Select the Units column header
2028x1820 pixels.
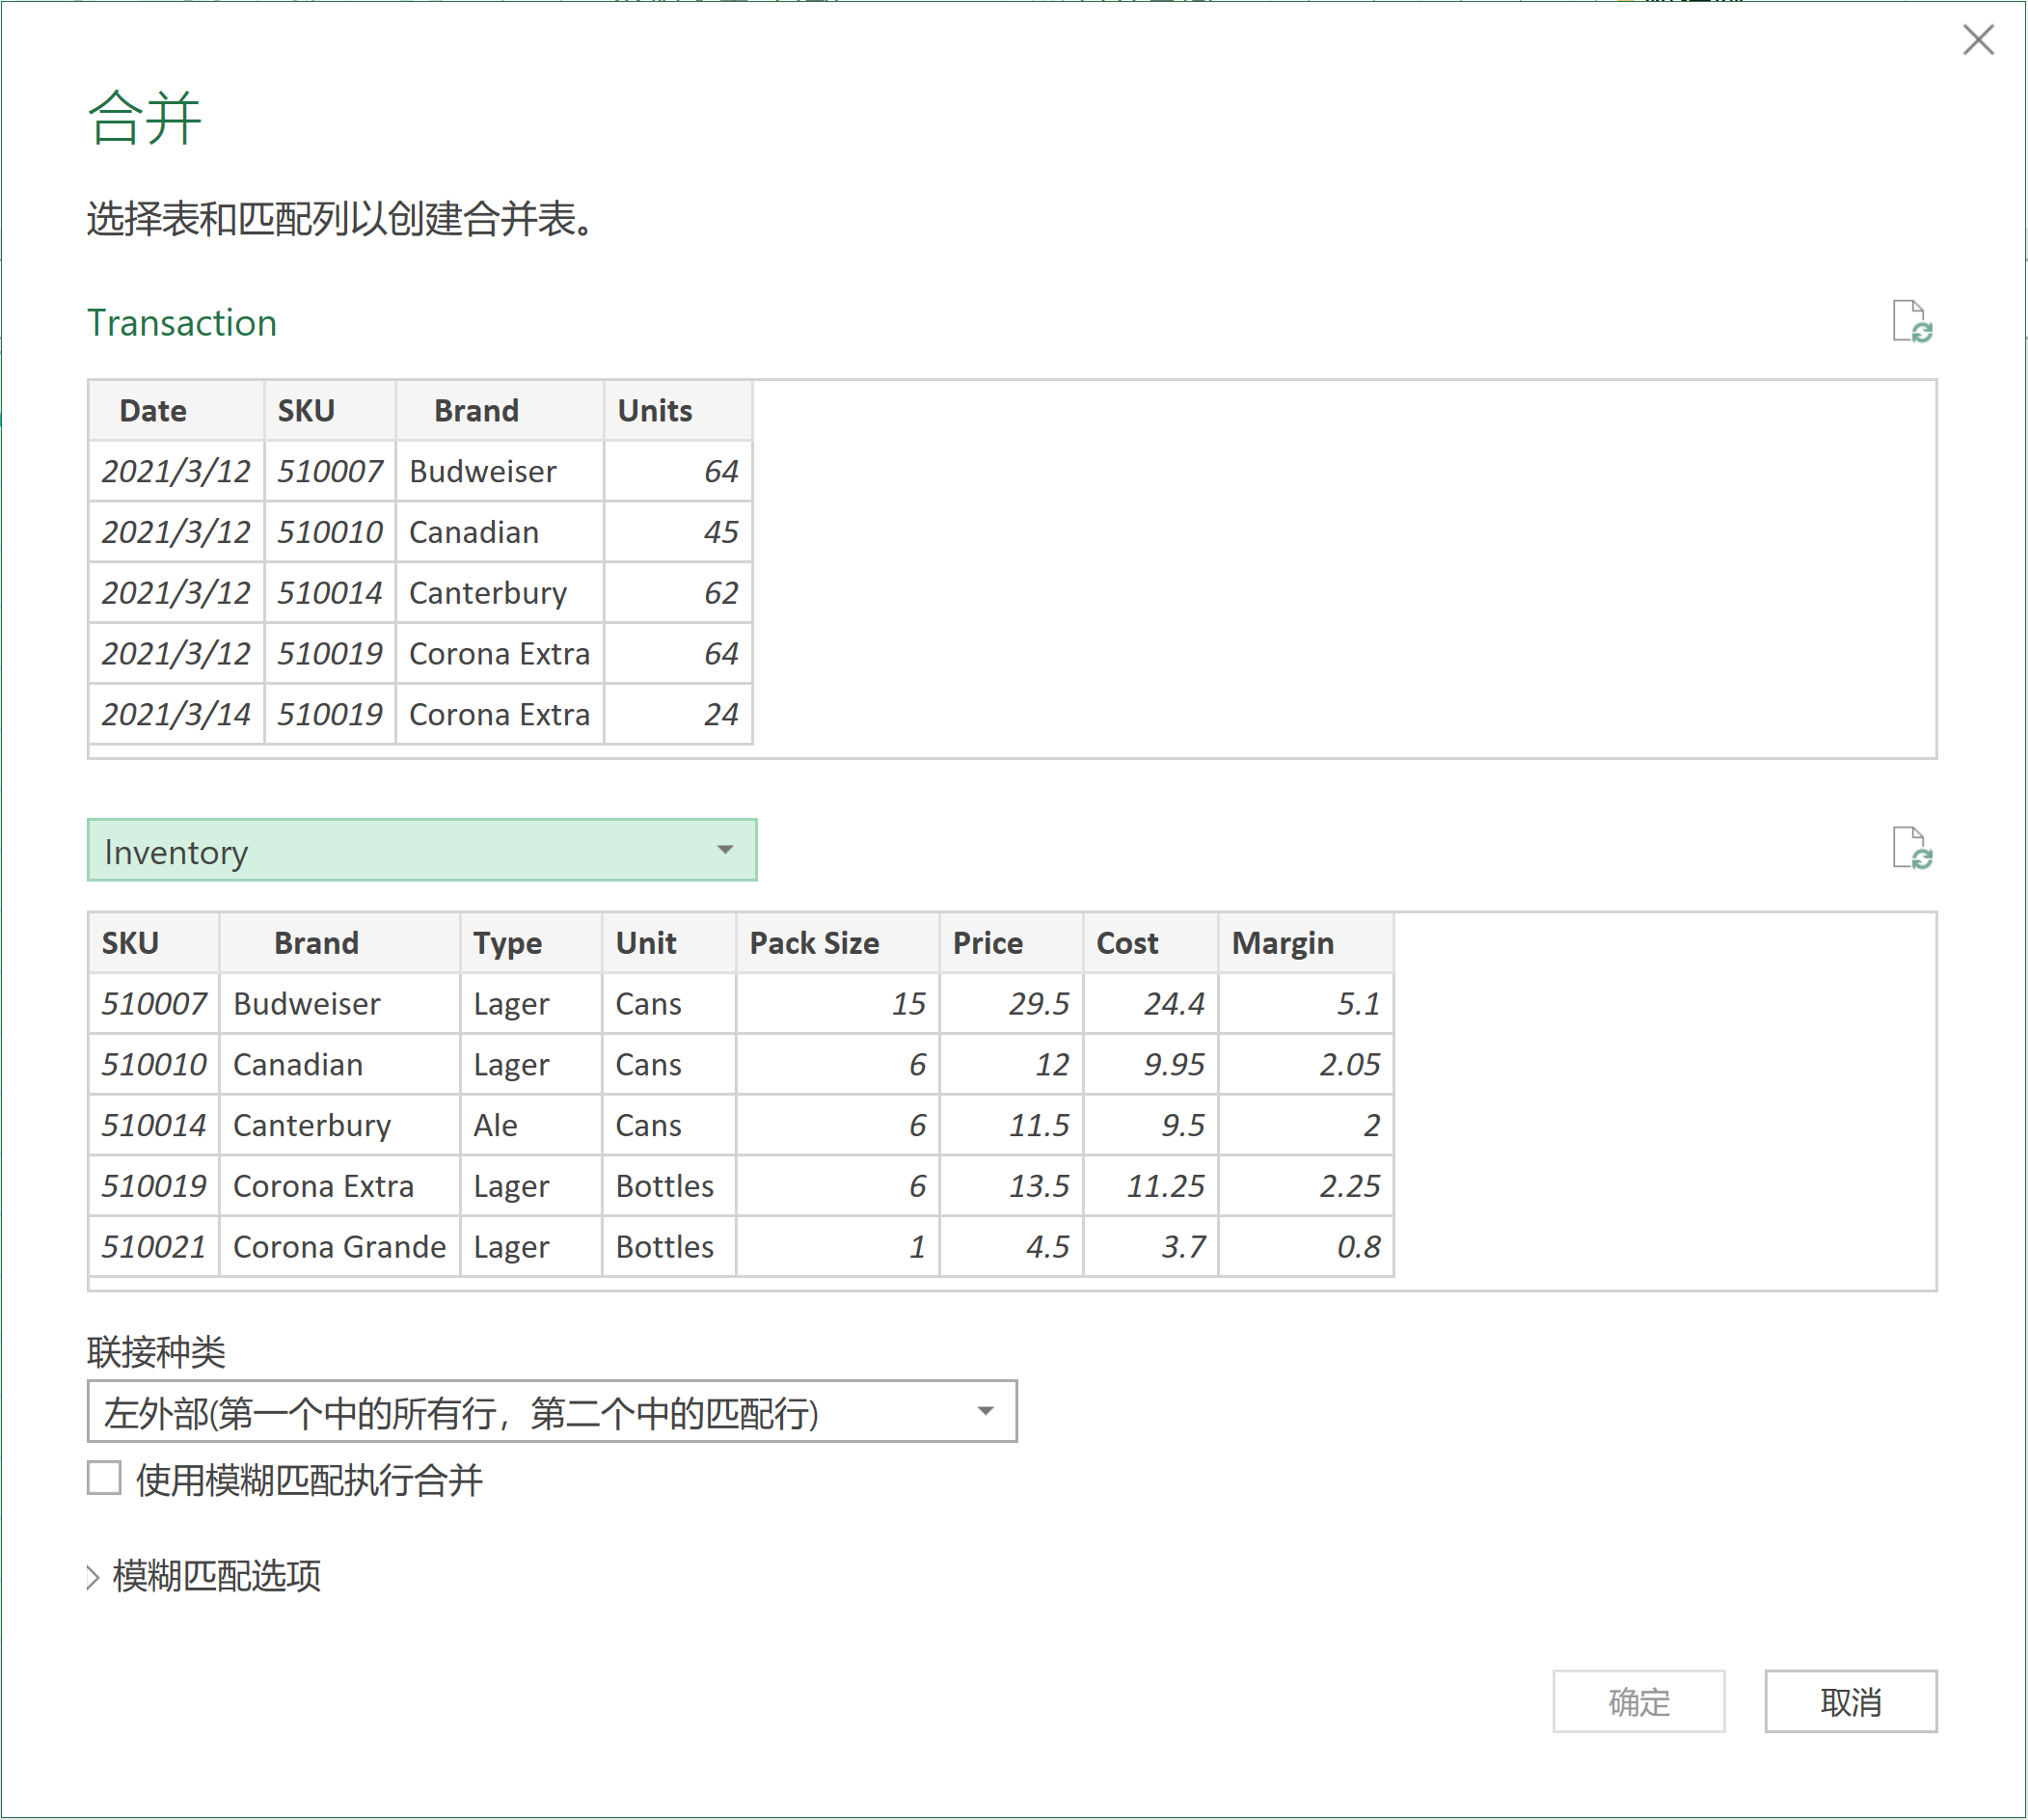[x=655, y=411]
